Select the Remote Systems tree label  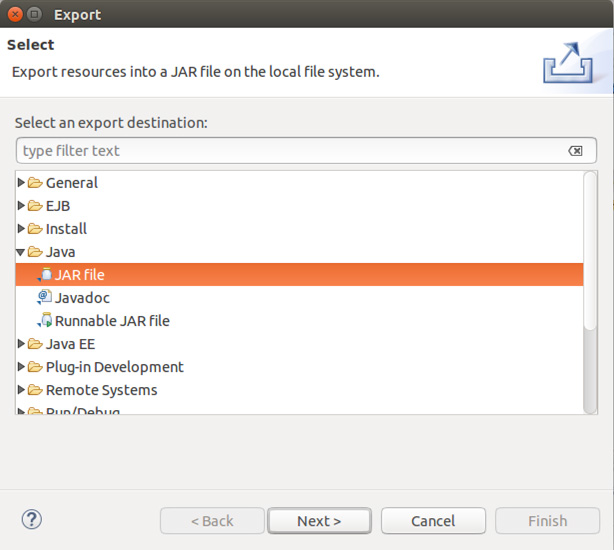(x=101, y=390)
